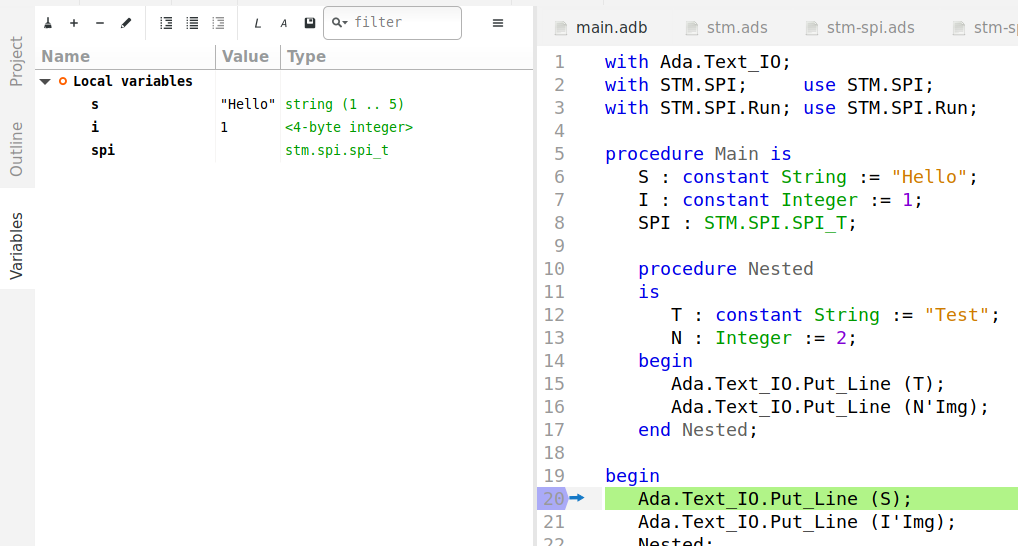1018x546 pixels.
Task: Click the pencil edit icon in toolbar
Action: [126, 23]
